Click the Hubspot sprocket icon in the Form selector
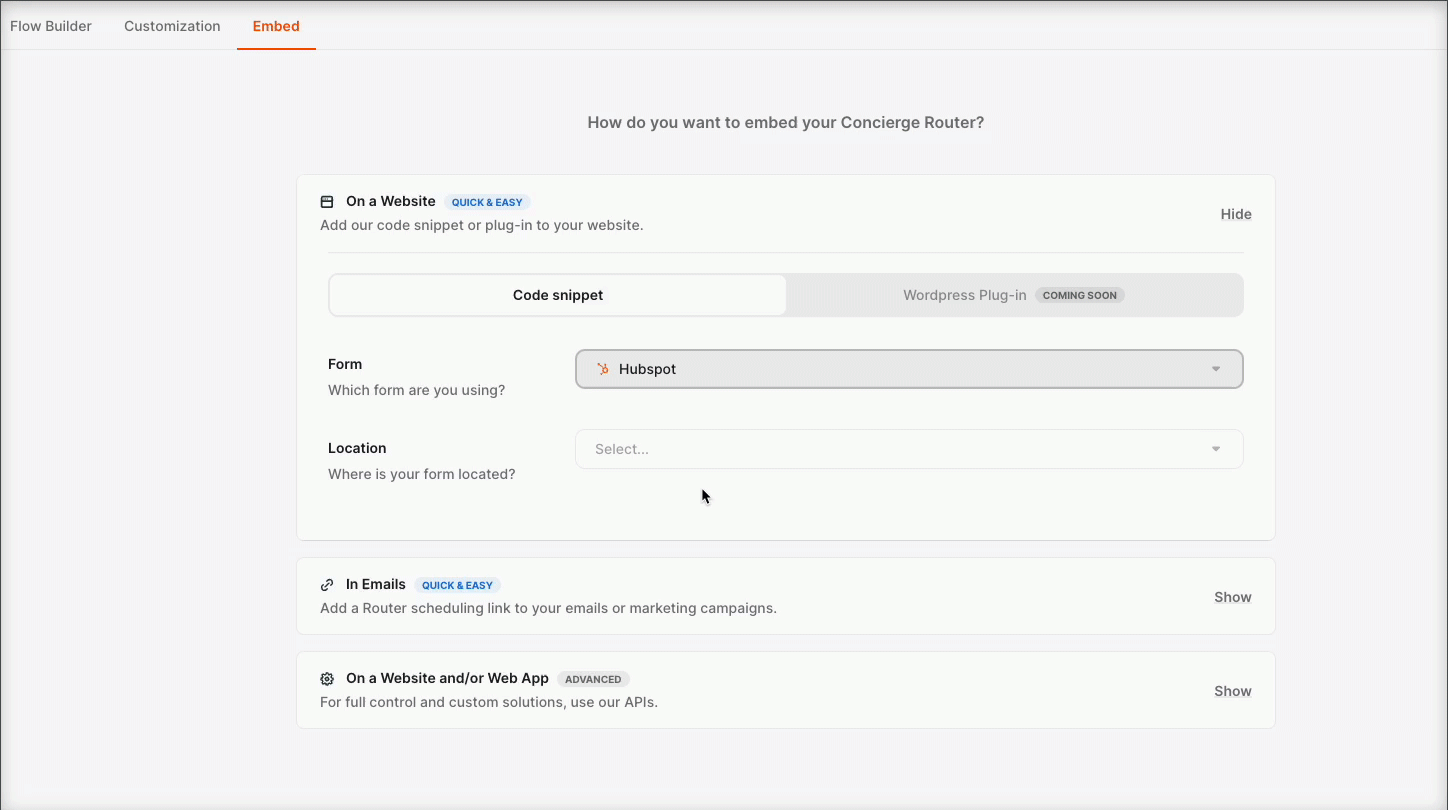Viewport: 1448px width, 810px height. pyautogui.click(x=602, y=368)
